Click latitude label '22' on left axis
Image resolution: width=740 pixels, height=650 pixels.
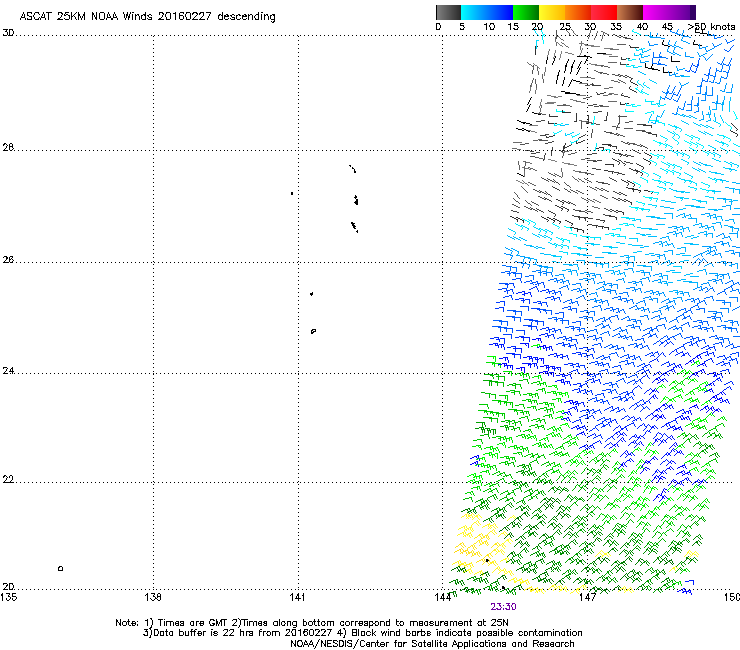8,480
